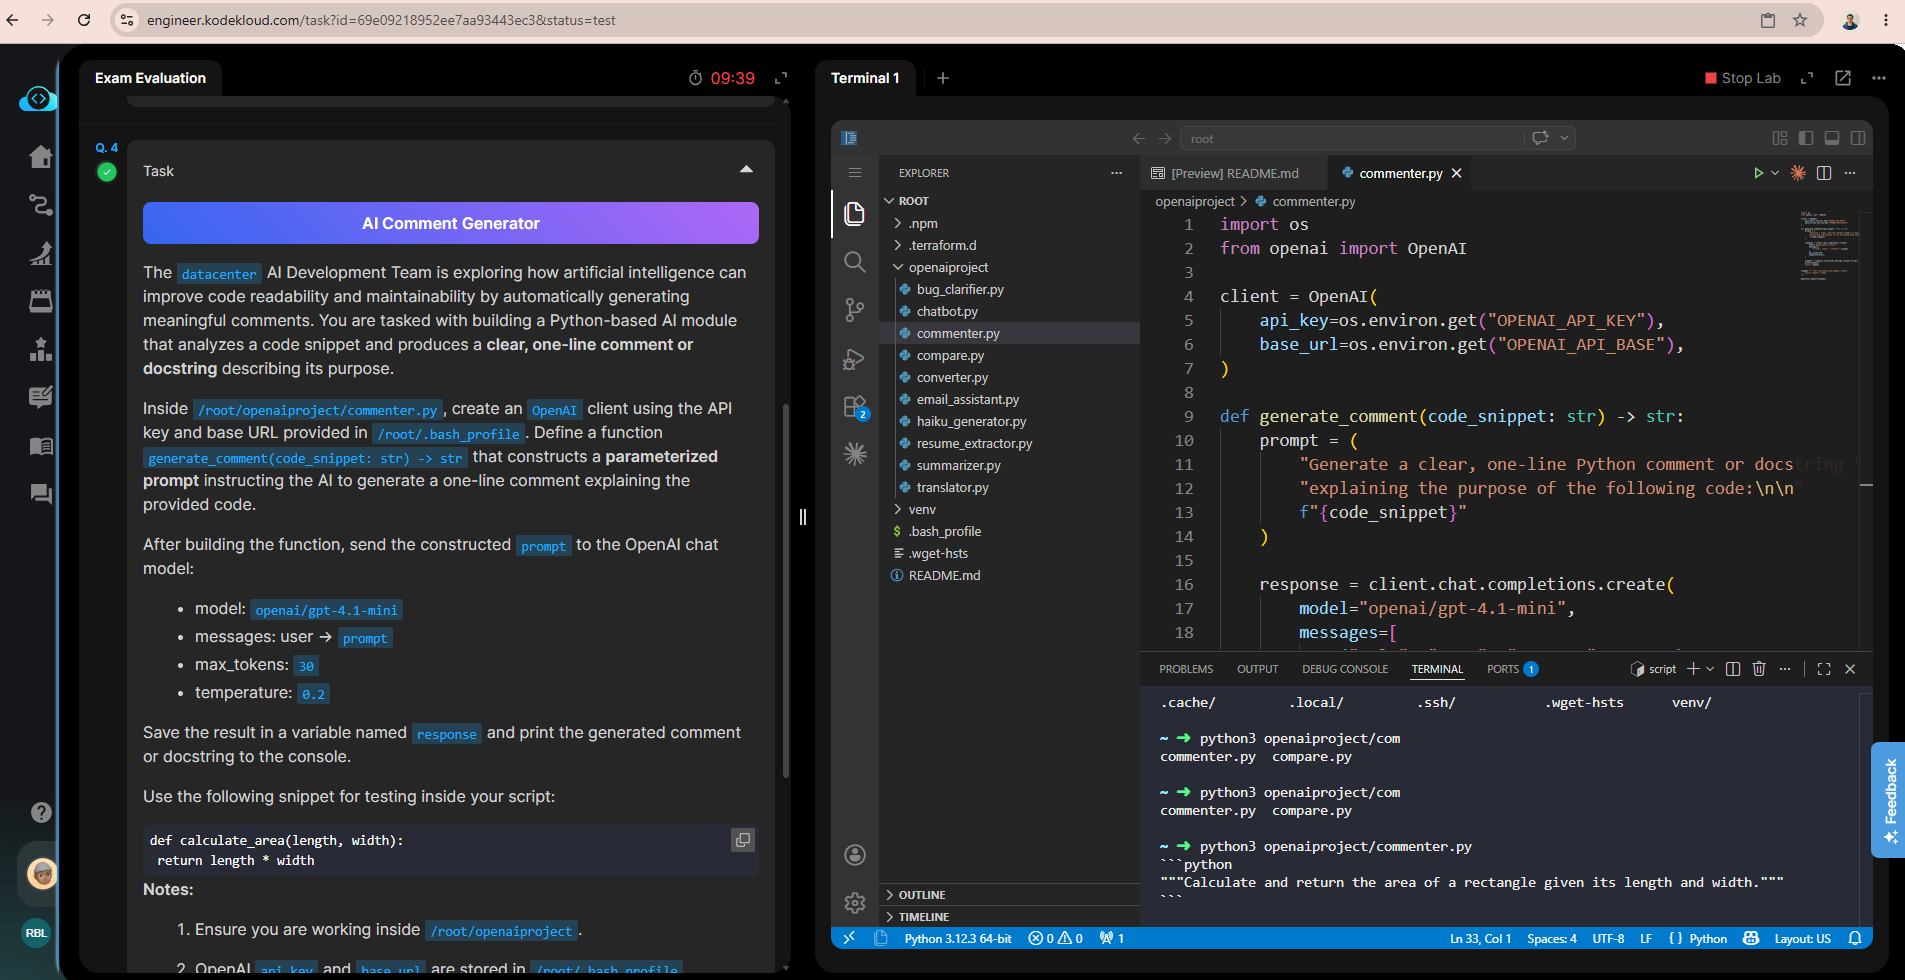Toggle the primary side bar layout button

coord(1806,138)
